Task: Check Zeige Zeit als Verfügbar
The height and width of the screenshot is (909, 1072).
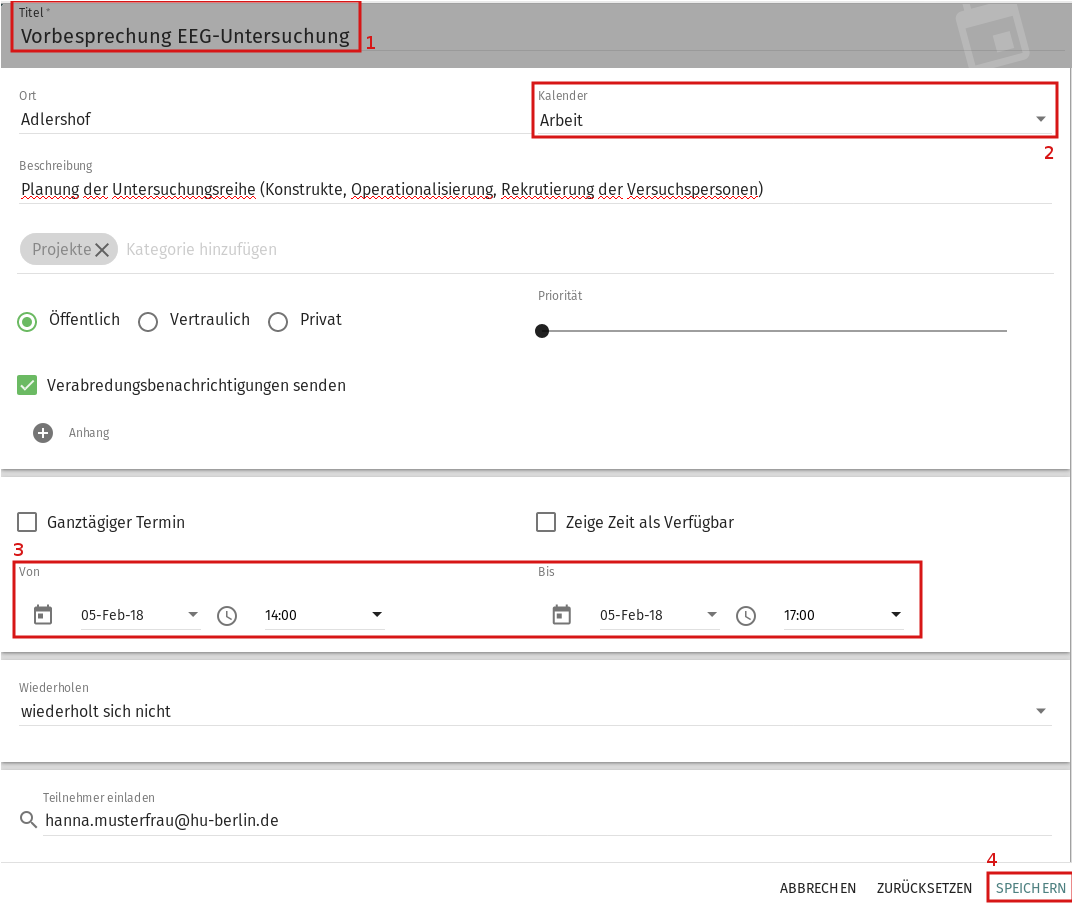Action: coord(546,522)
